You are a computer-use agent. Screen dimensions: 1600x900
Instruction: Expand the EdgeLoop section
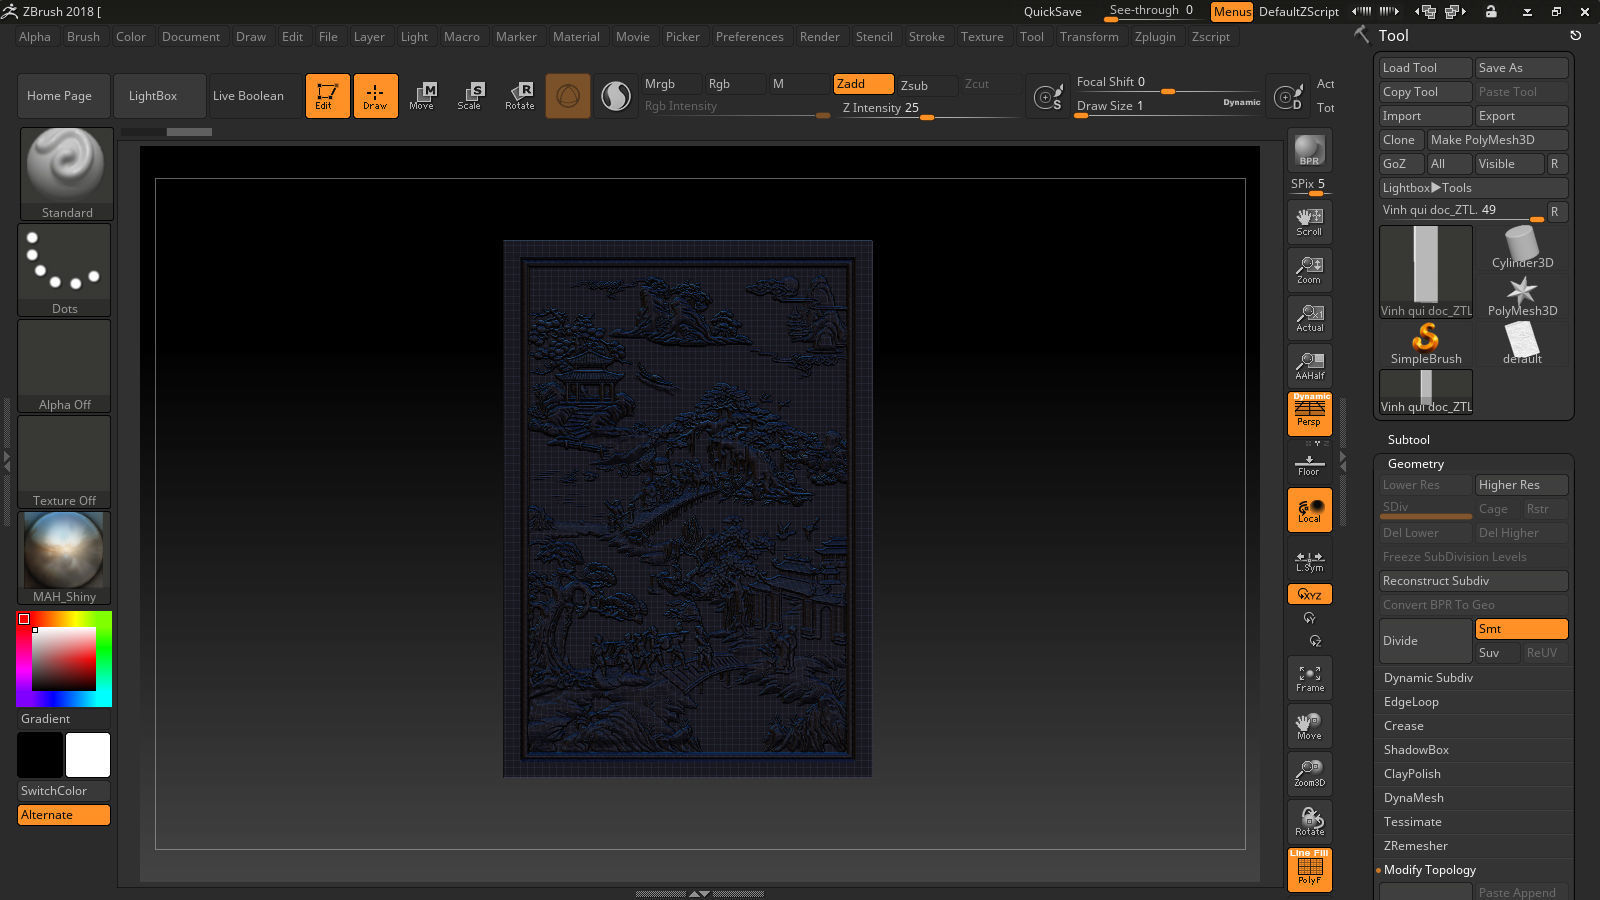(1411, 702)
